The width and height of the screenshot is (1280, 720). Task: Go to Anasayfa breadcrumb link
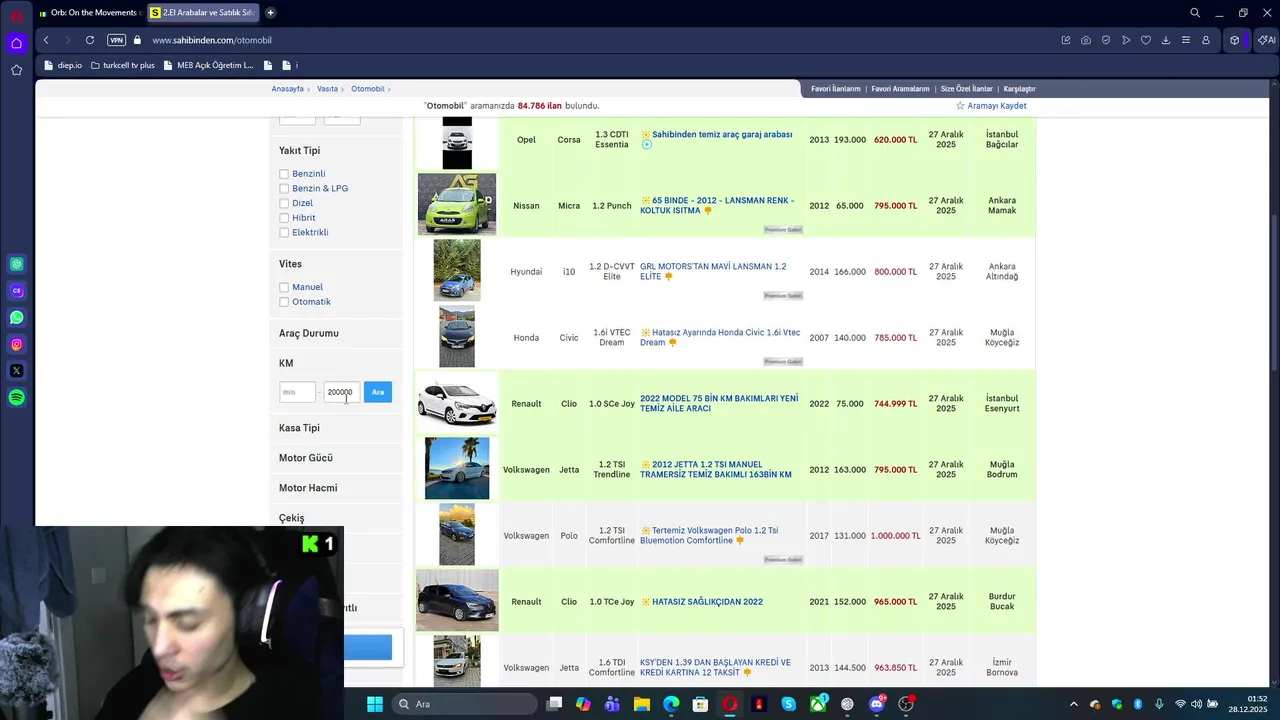288,89
